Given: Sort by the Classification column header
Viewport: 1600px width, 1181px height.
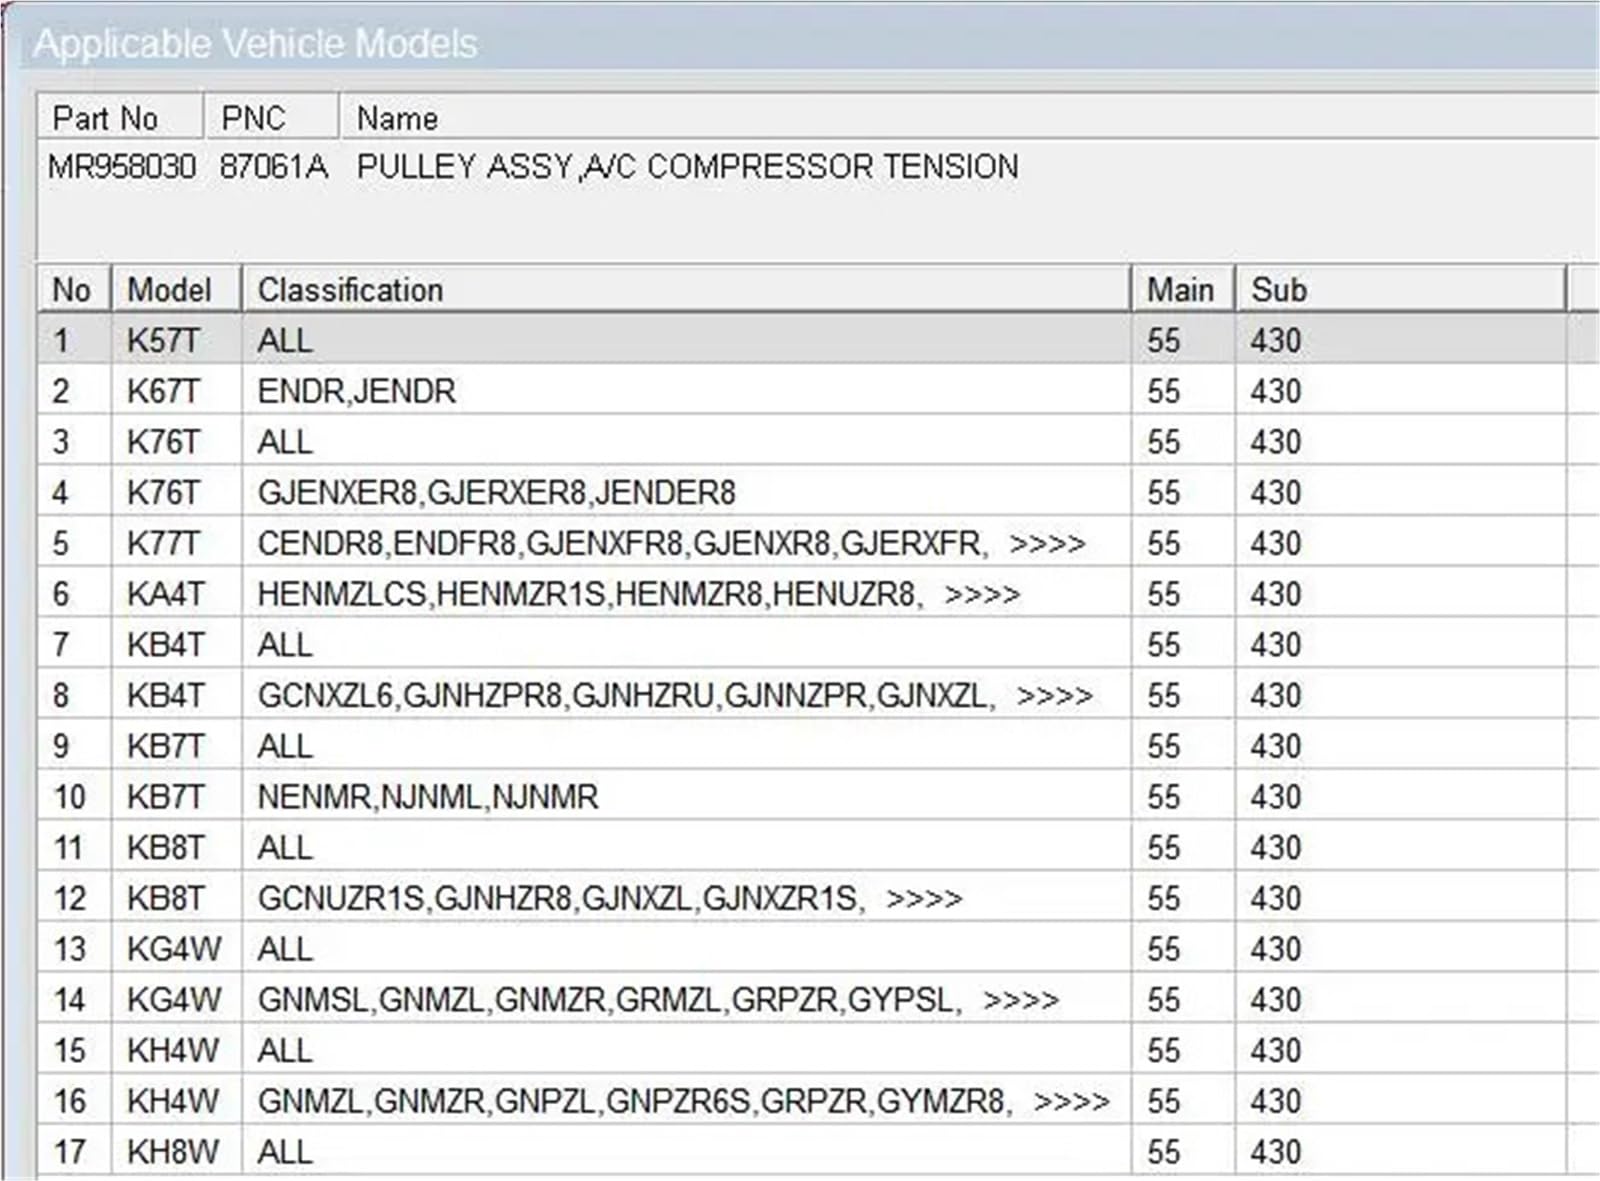Looking at the screenshot, I should 686,290.
